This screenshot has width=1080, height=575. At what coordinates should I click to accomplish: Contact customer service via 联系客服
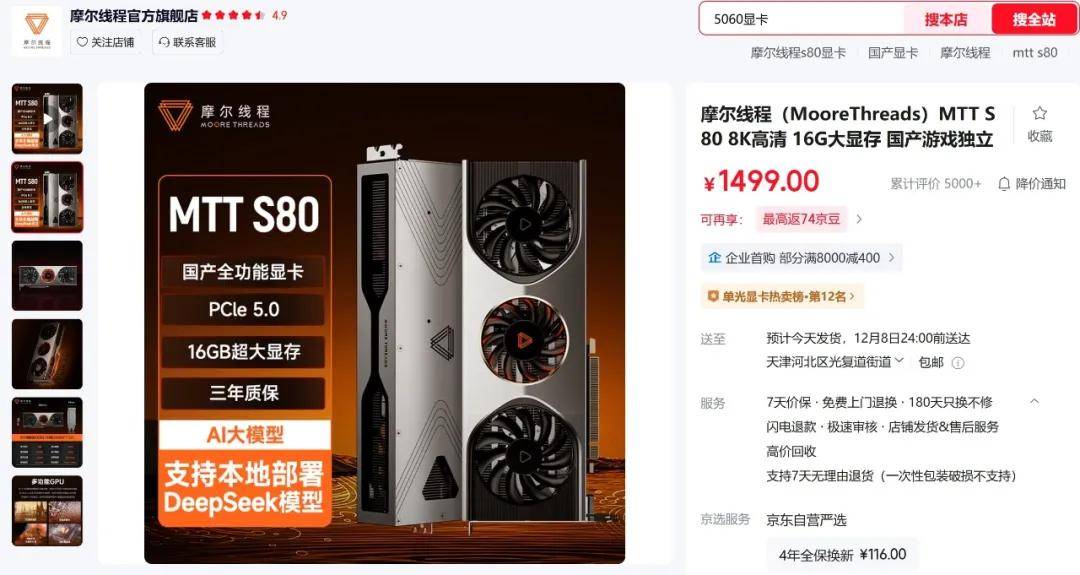point(187,42)
